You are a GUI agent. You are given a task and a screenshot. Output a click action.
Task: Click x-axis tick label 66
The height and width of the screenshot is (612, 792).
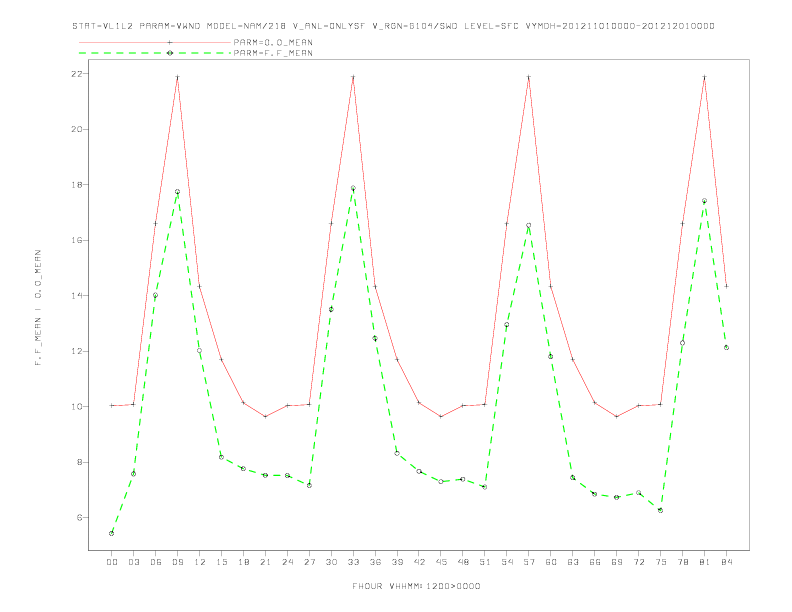point(595,562)
